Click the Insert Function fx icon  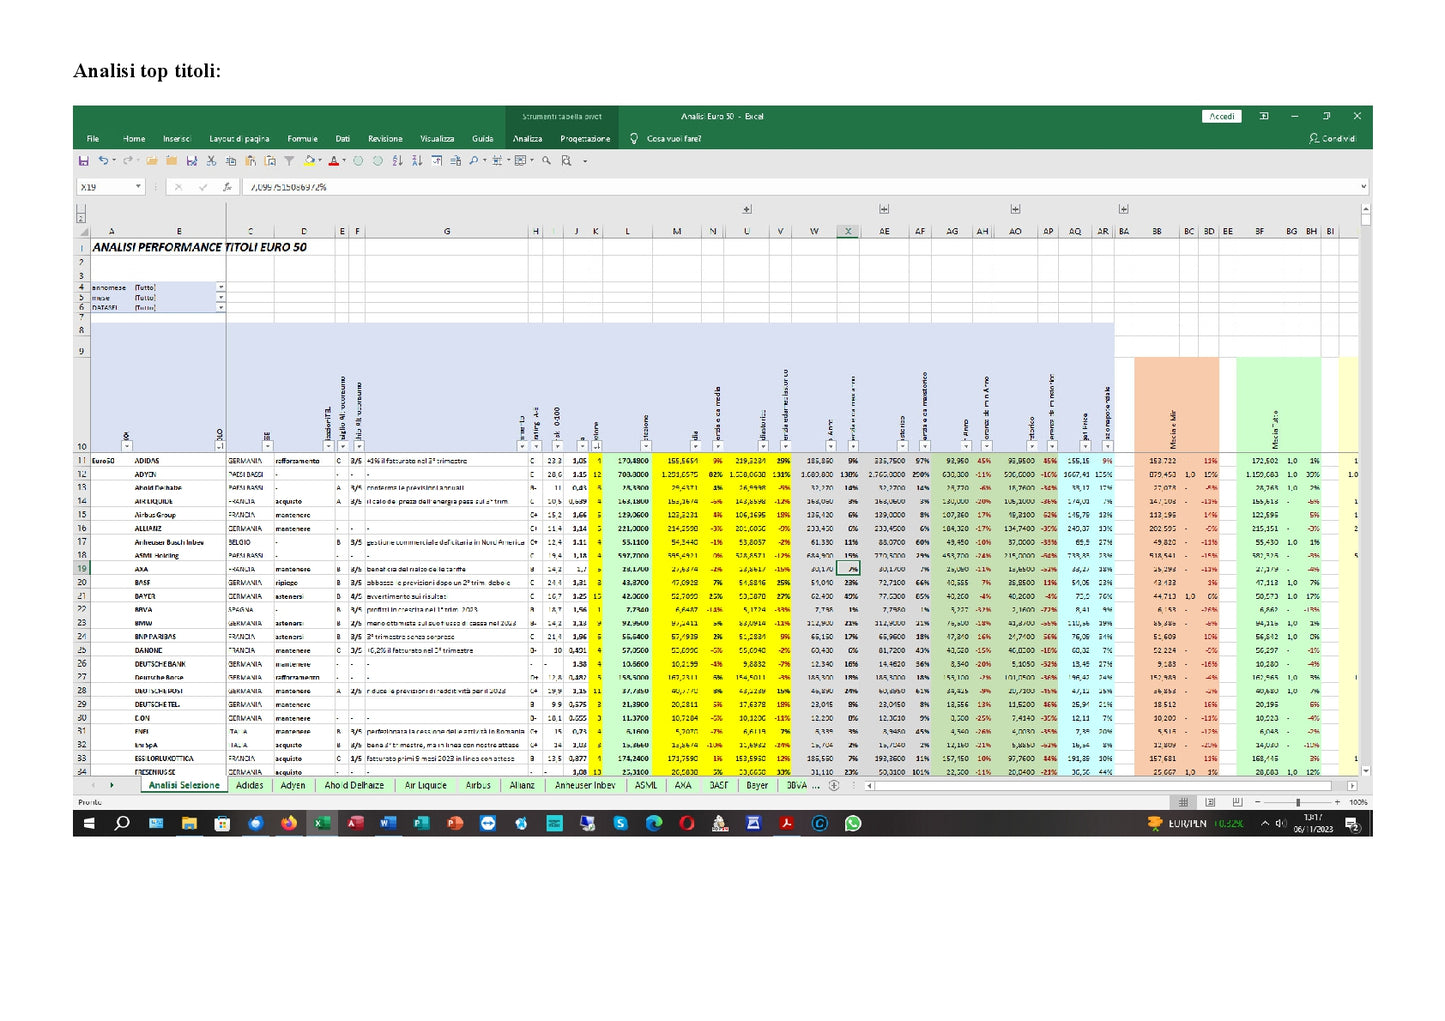point(227,187)
